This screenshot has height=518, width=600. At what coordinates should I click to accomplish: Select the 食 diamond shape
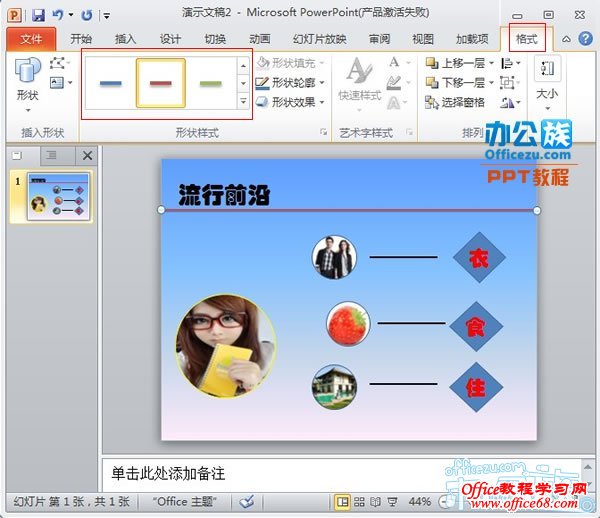476,326
